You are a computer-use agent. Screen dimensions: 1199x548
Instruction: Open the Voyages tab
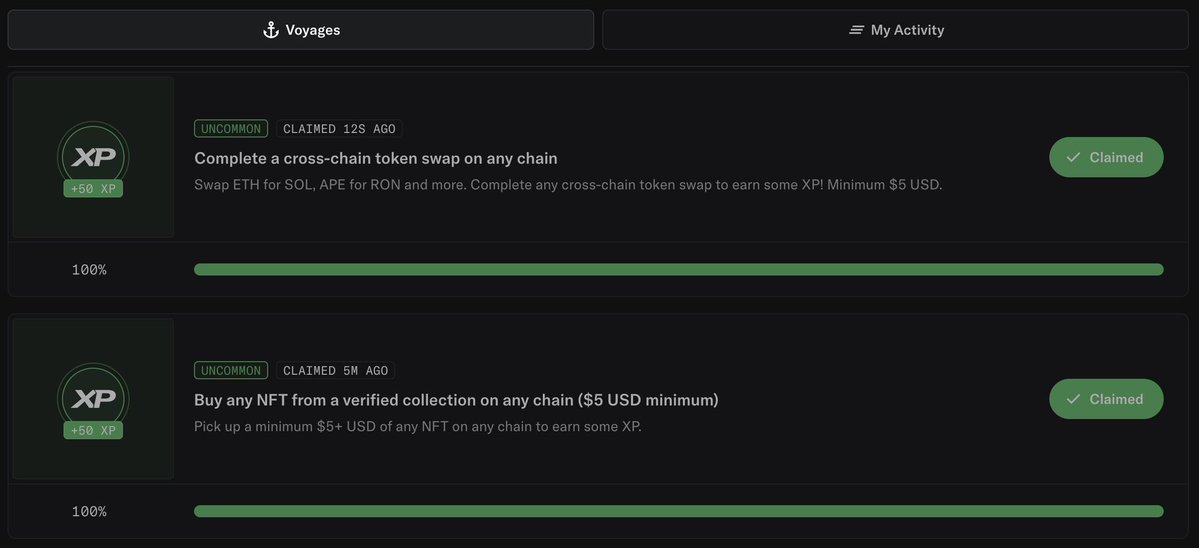301,30
